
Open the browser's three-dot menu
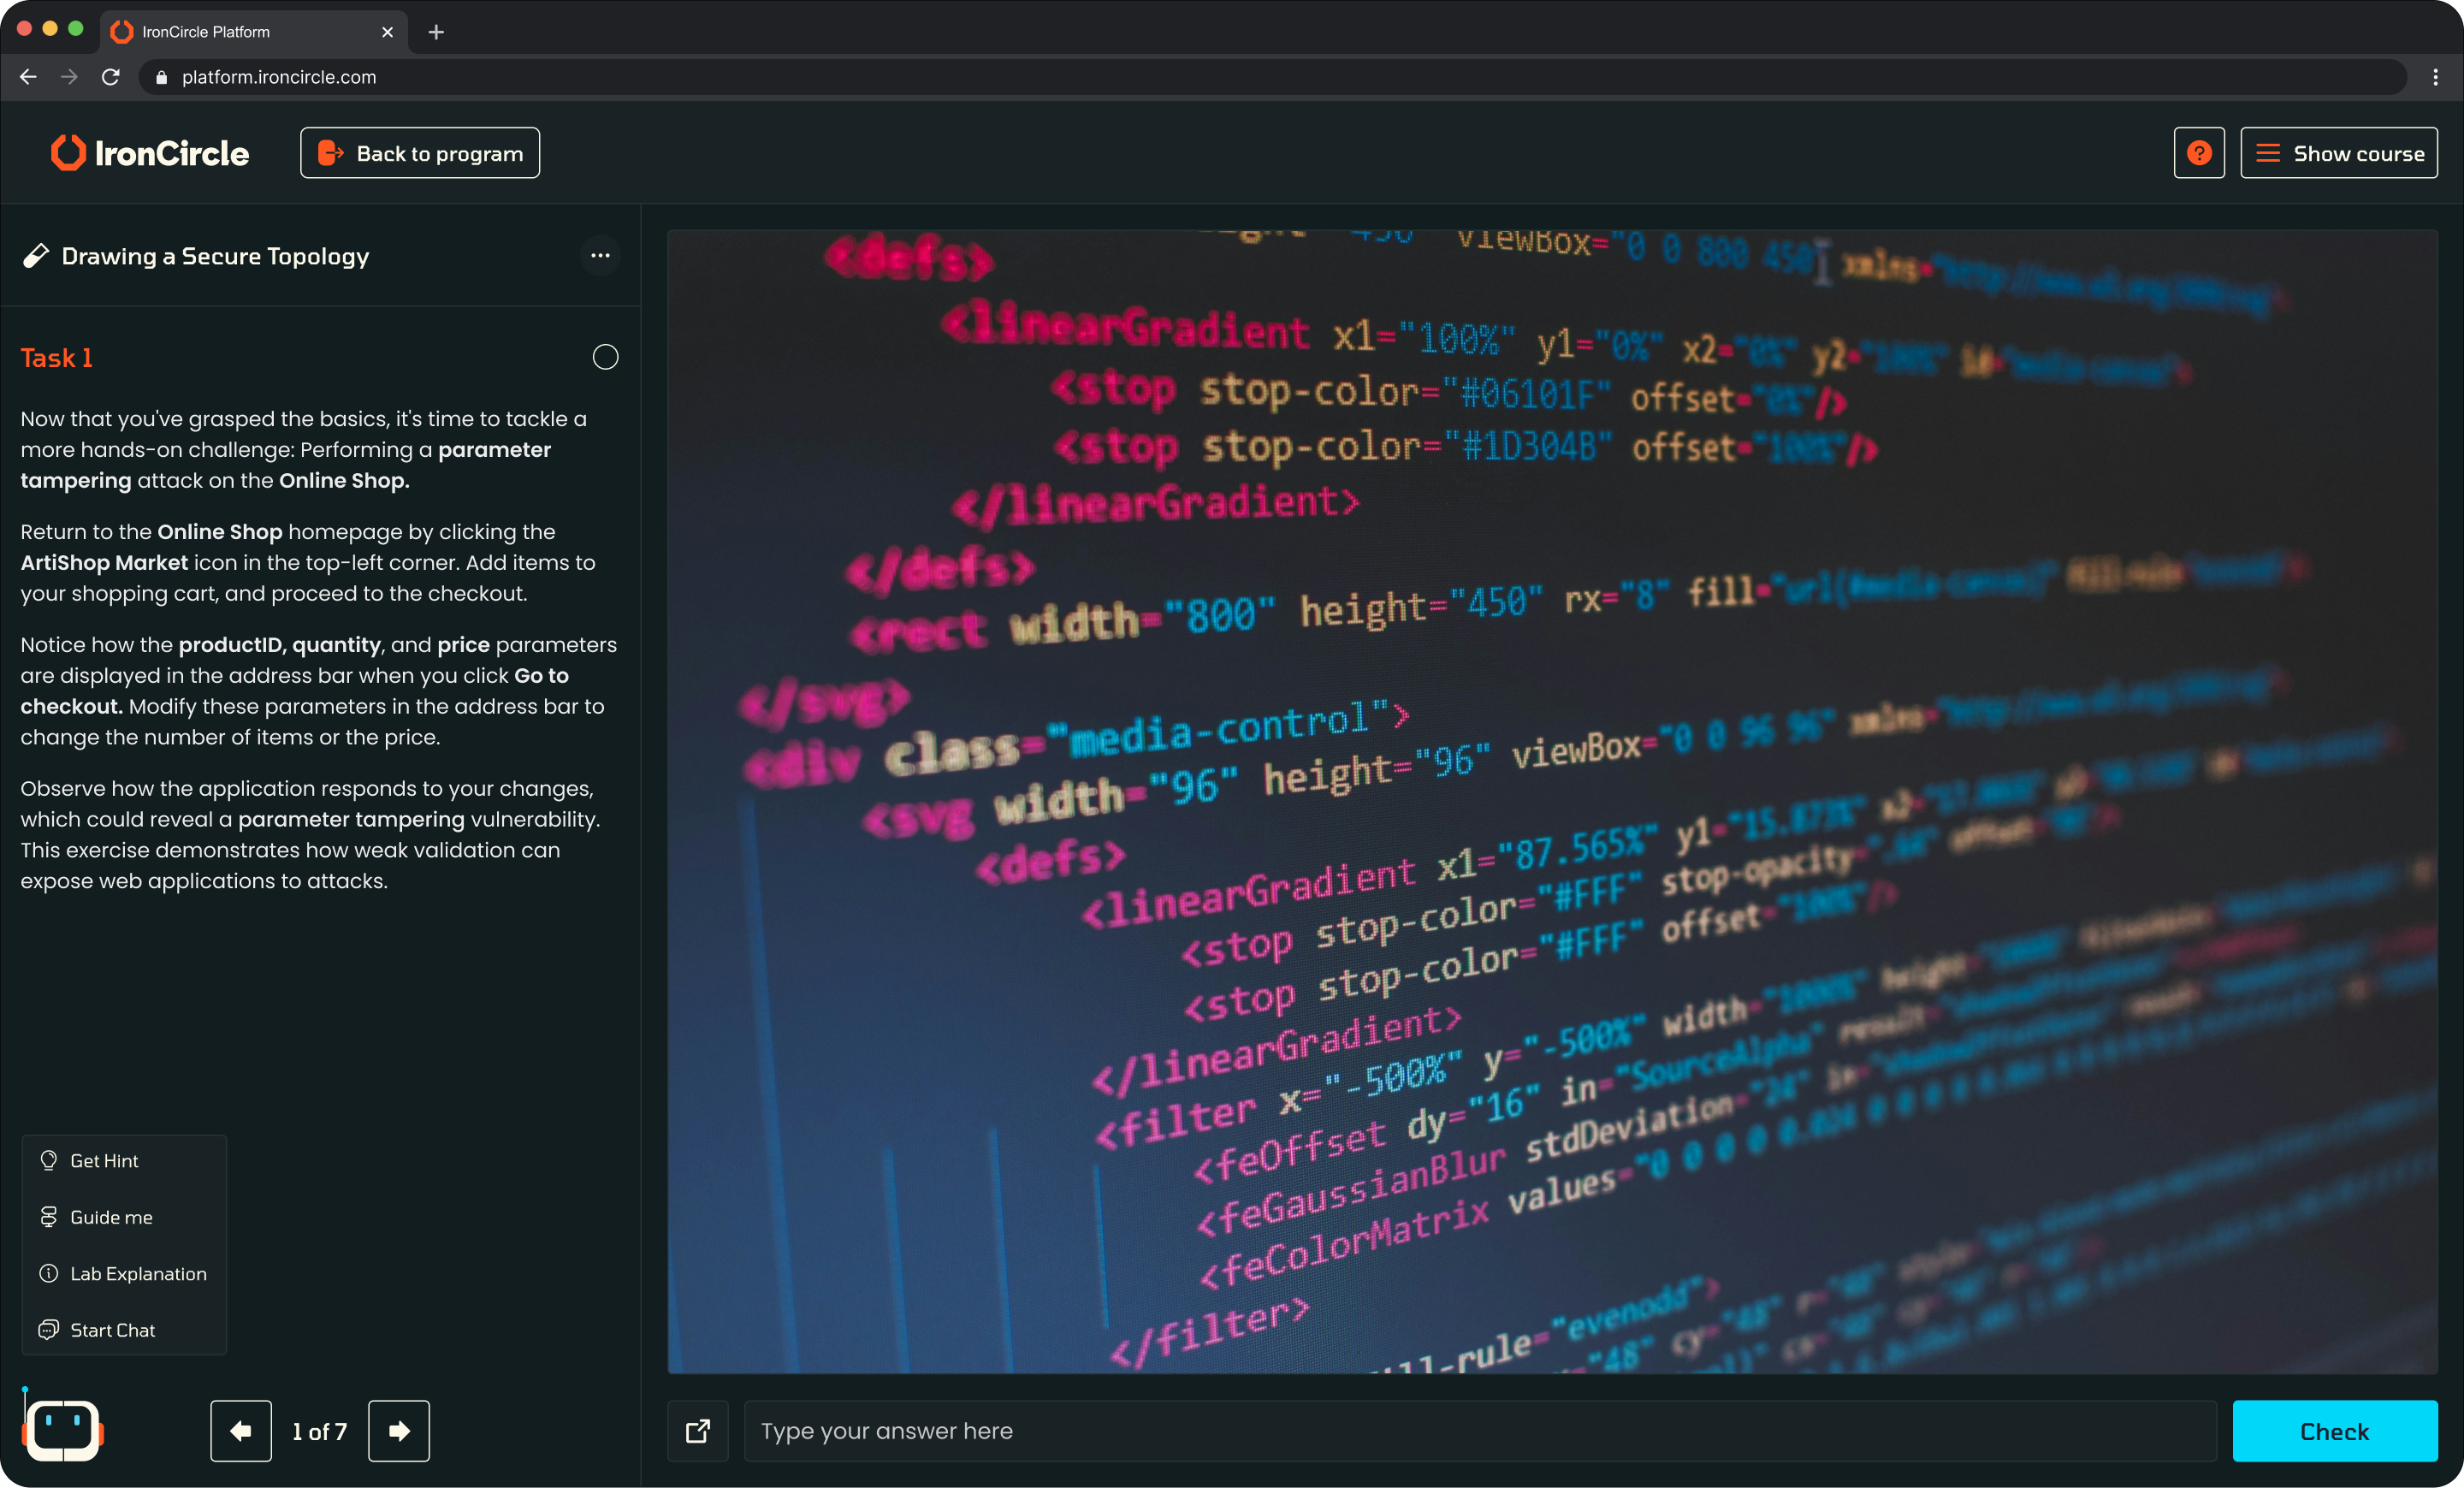(x=2435, y=77)
